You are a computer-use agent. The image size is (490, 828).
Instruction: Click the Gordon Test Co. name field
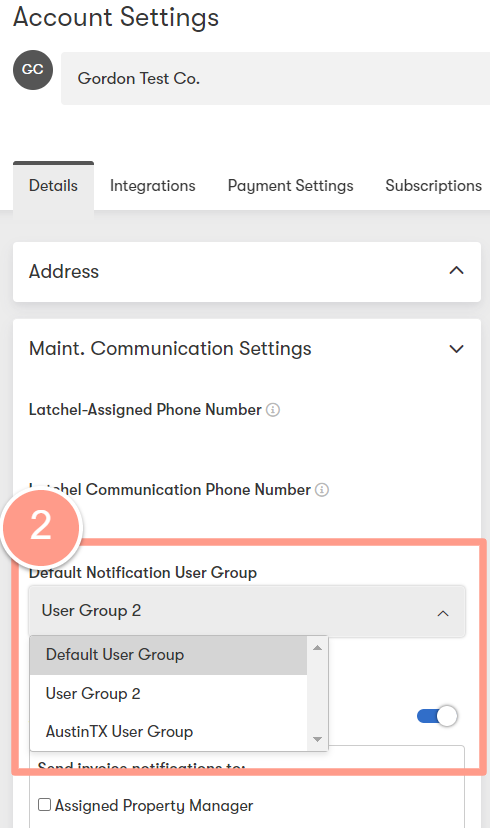[275, 78]
